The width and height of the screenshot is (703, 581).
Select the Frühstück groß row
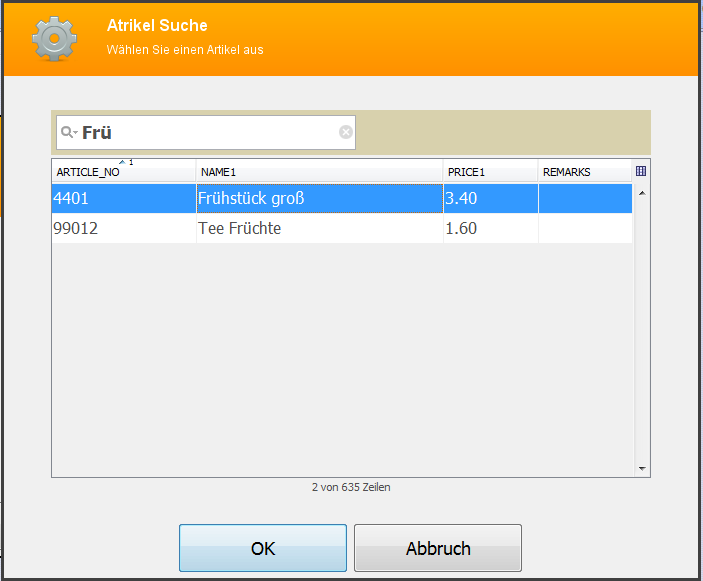[342, 198]
